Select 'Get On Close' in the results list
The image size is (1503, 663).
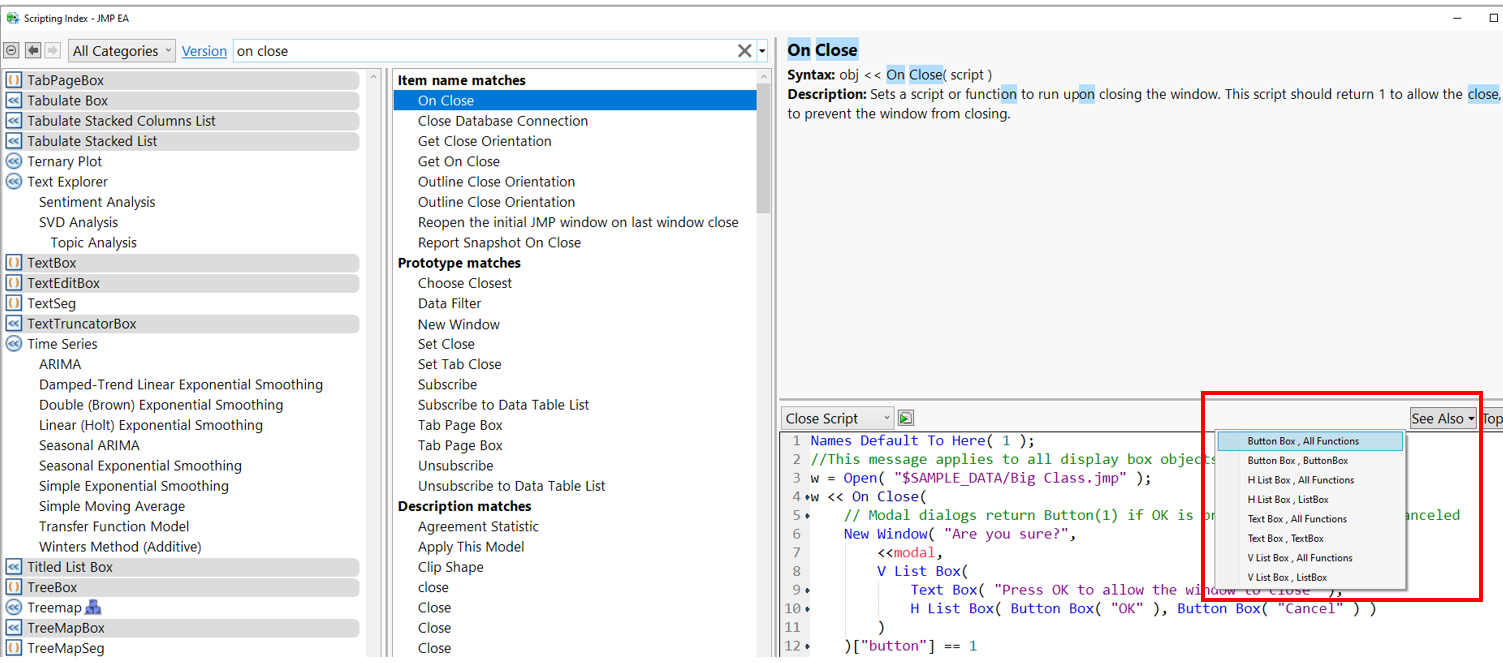[458, 161]
